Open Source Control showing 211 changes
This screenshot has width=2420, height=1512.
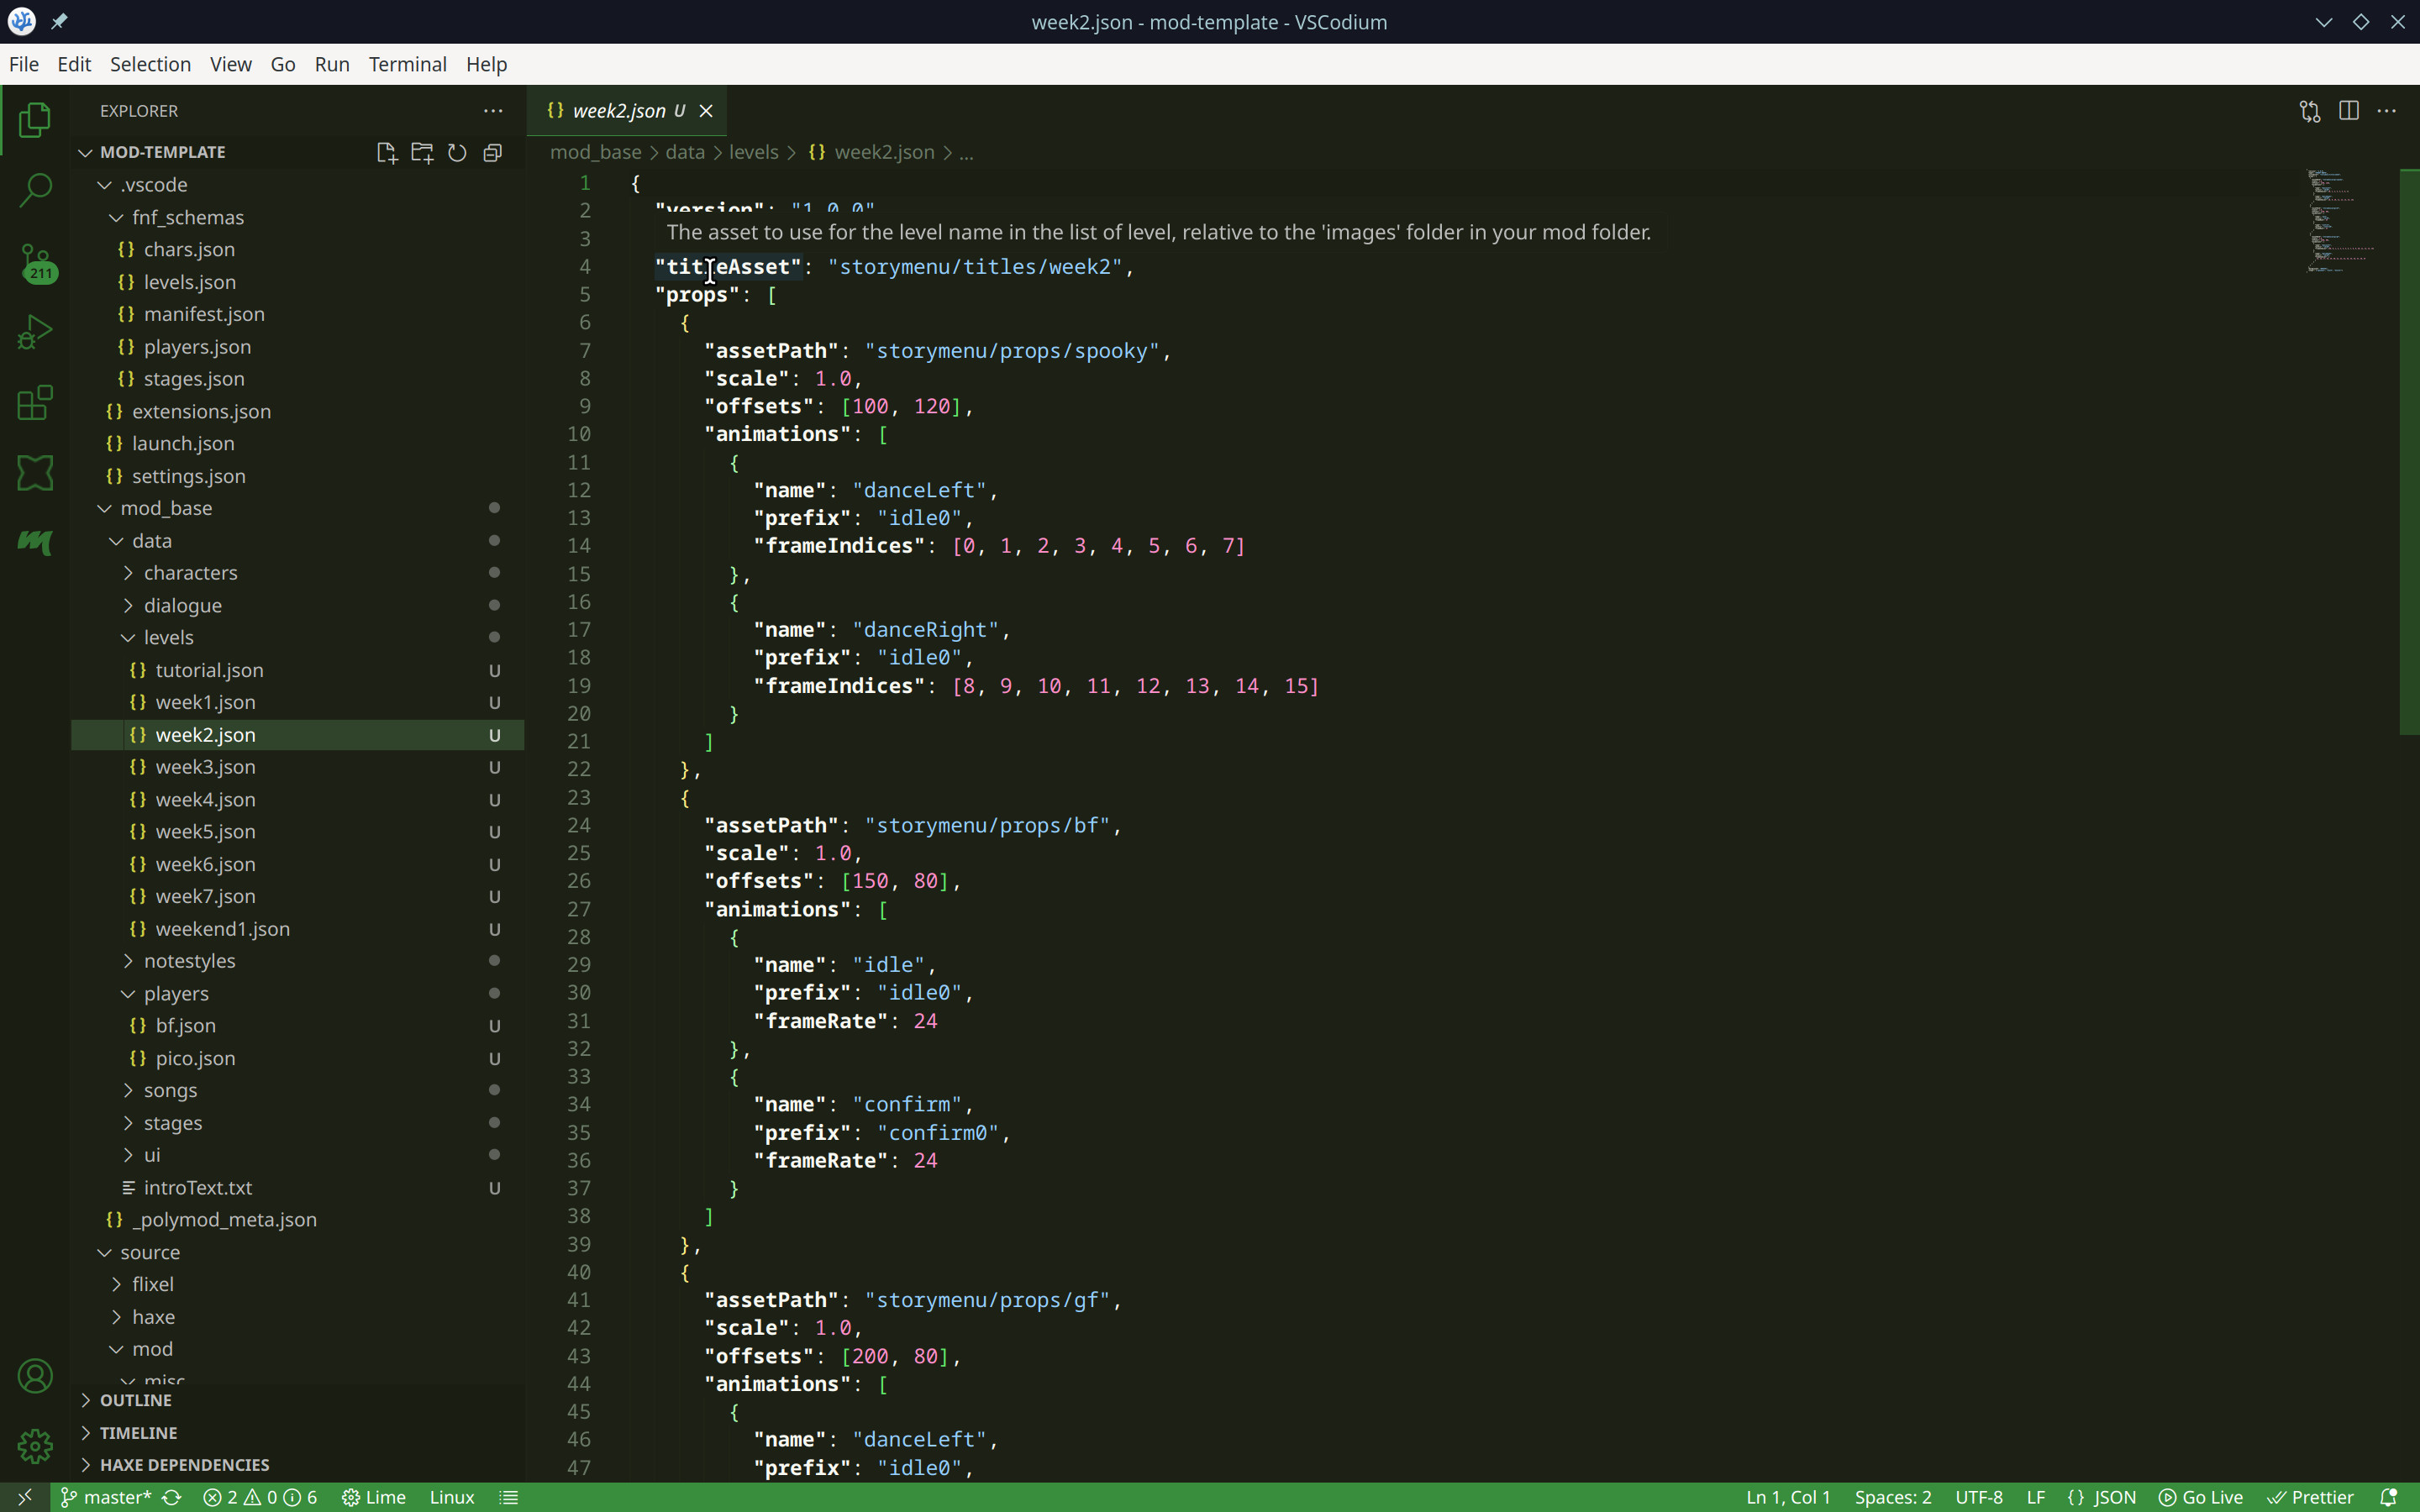(35, 263)
